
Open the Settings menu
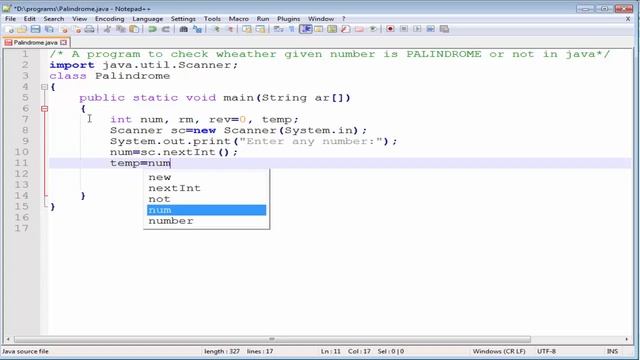183,19
